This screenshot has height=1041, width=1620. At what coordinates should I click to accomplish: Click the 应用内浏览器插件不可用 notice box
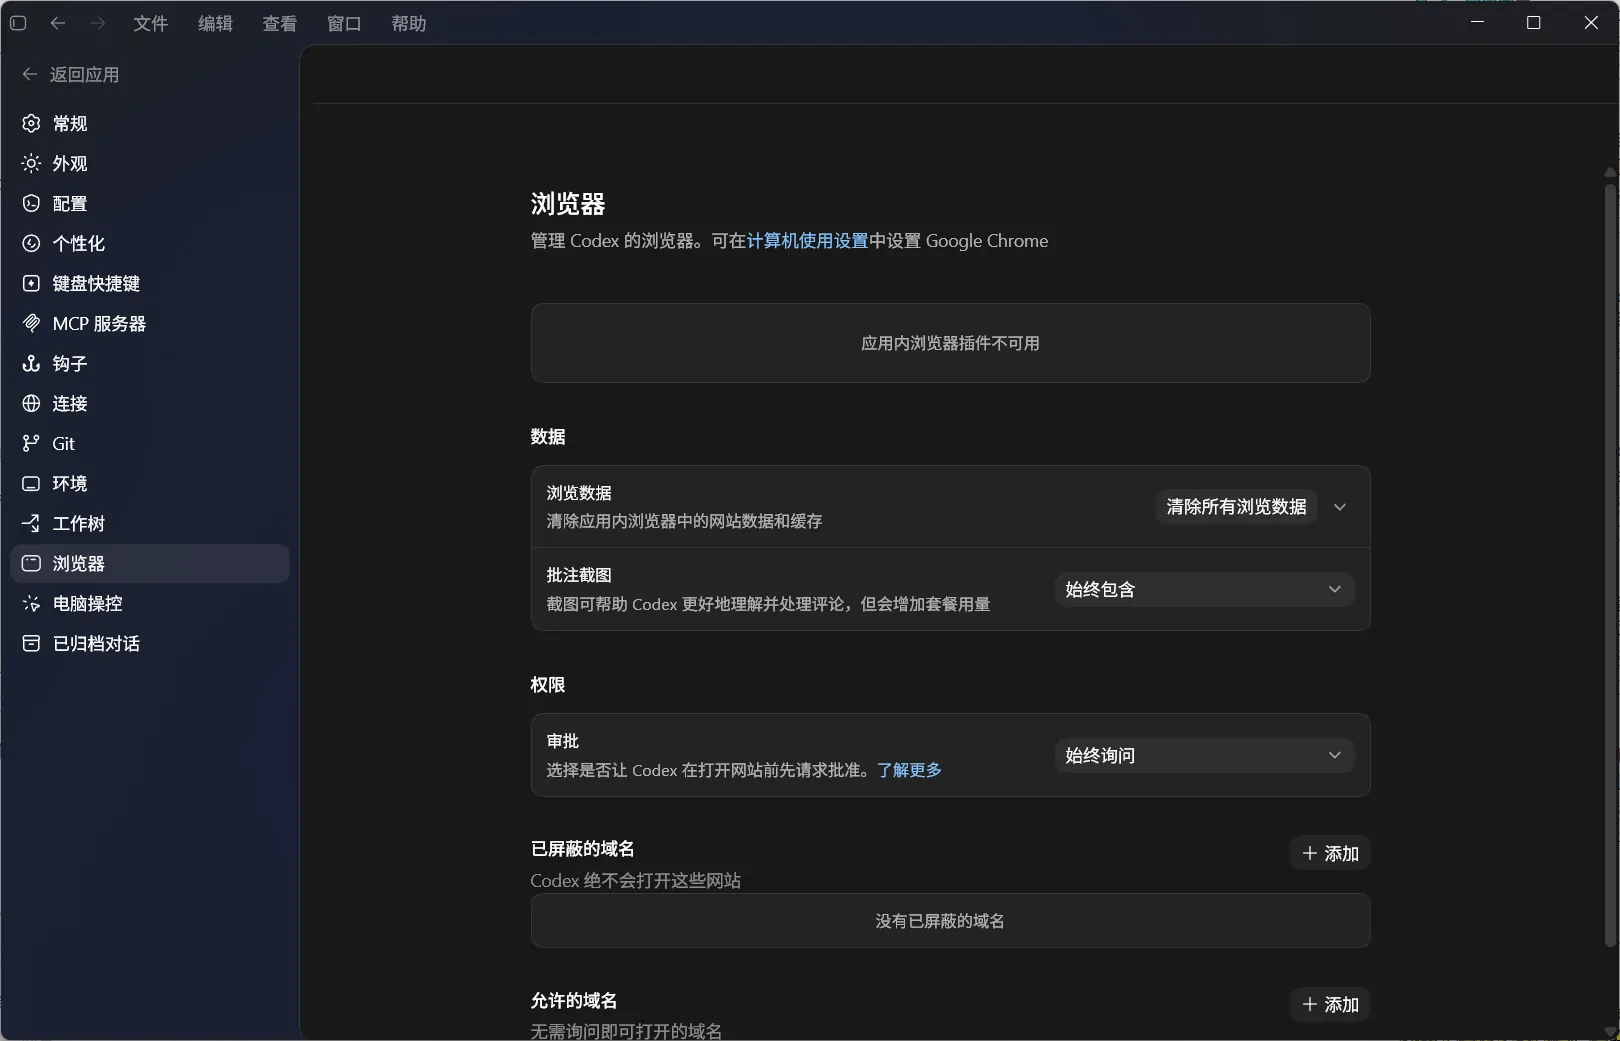pos(950,343)
